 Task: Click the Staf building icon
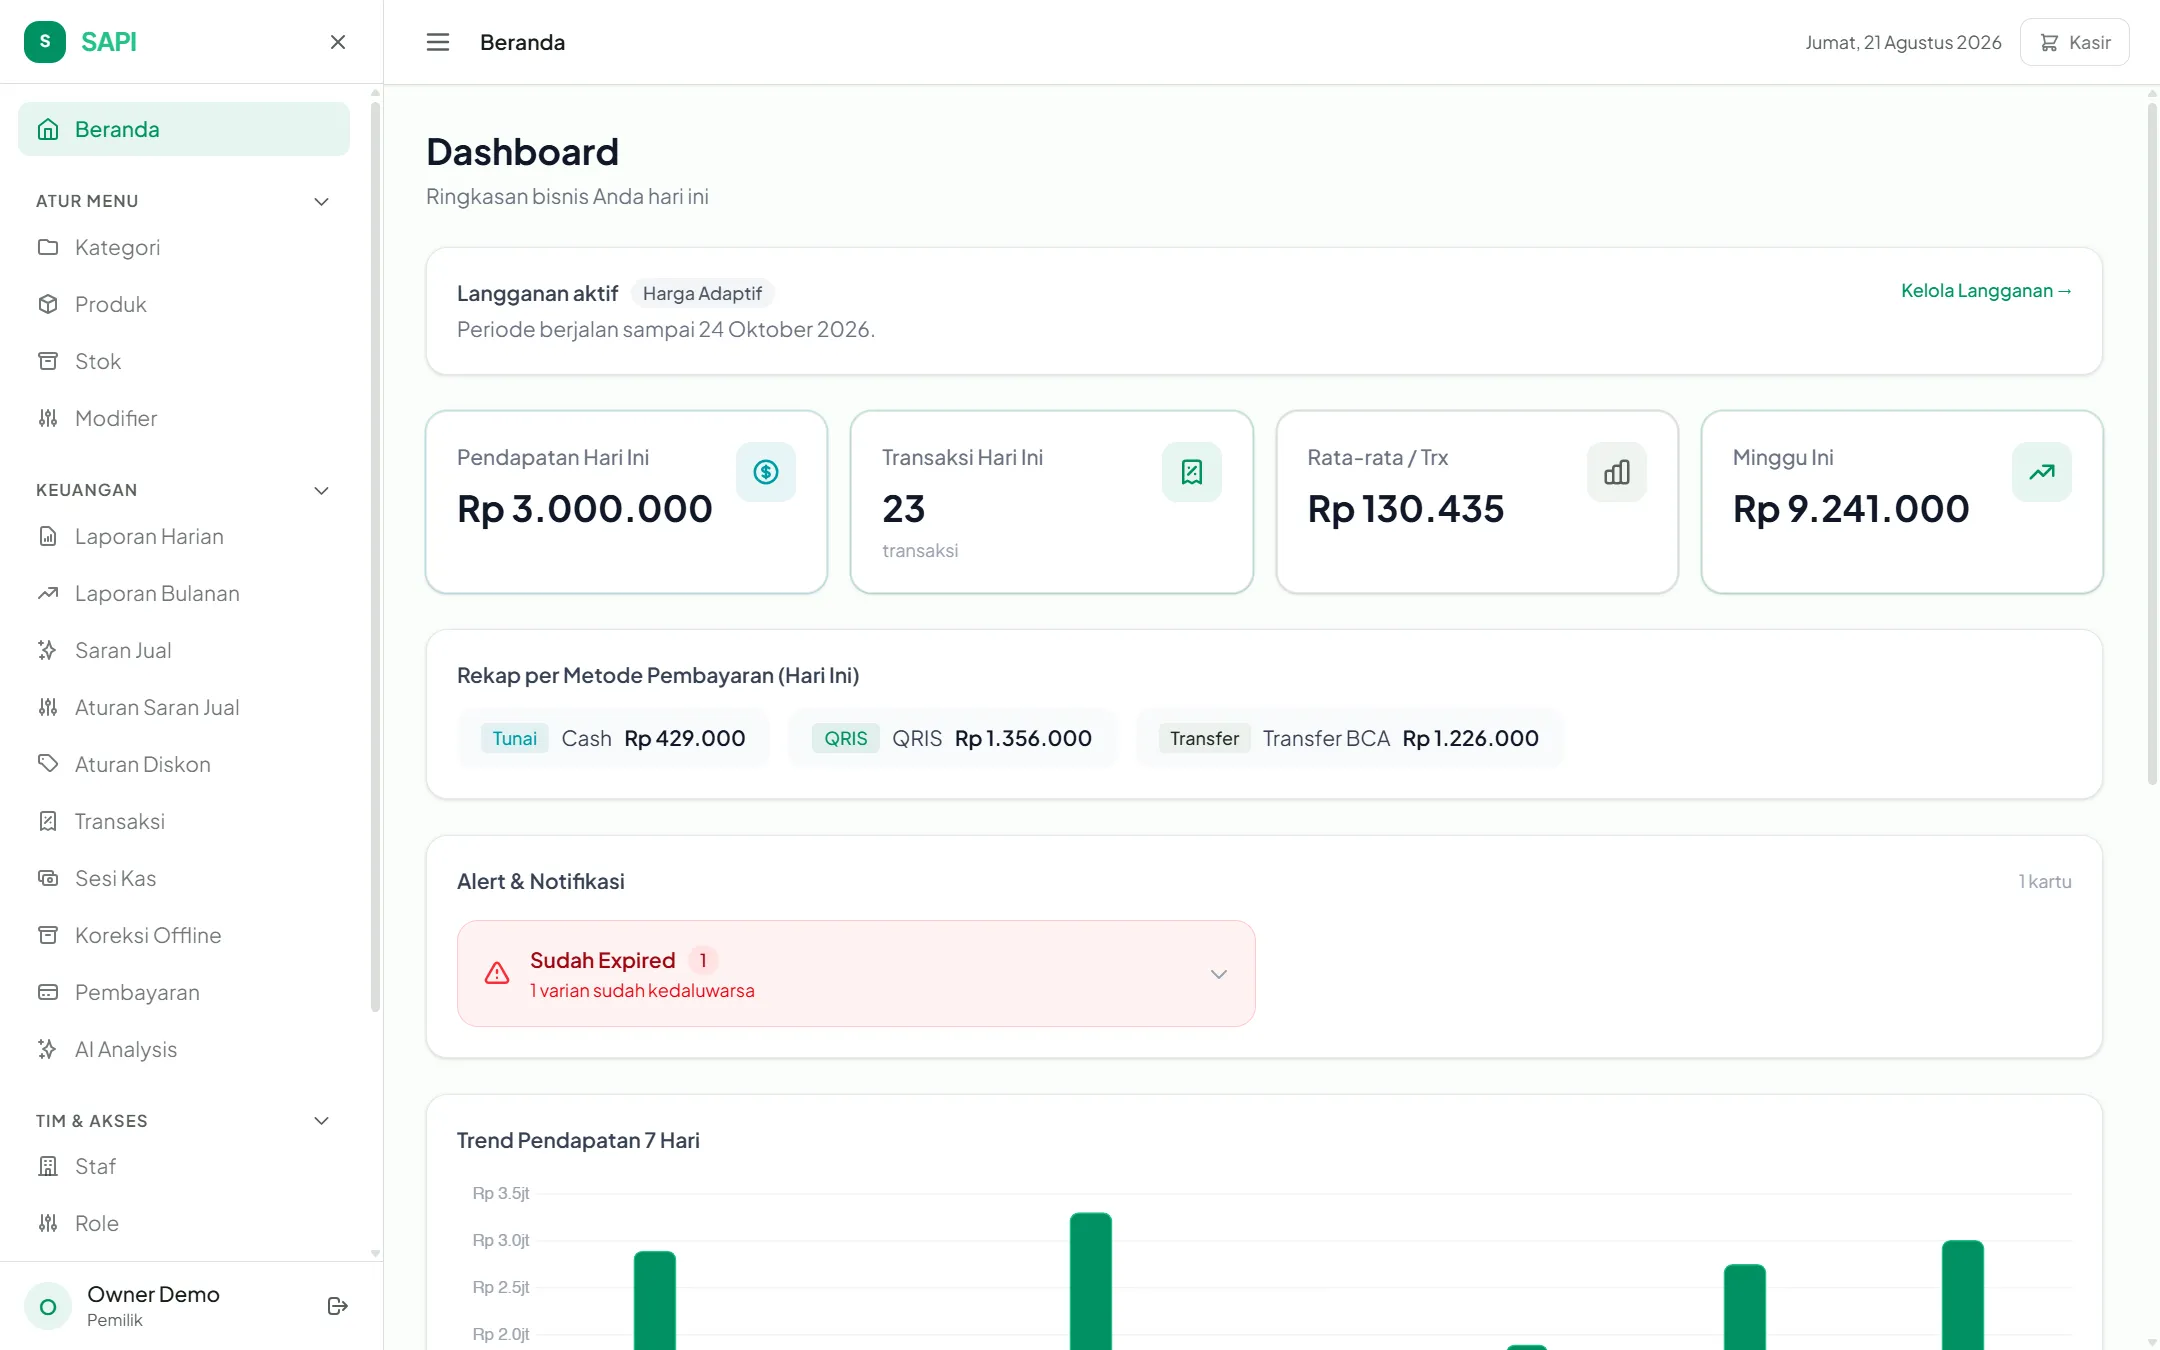pos(48,1166)
